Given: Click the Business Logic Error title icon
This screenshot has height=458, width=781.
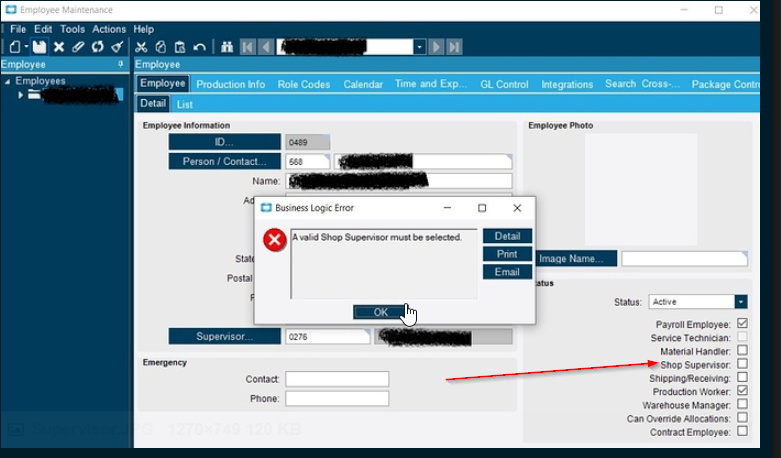Looking at the screenshot, I should 266,208.
